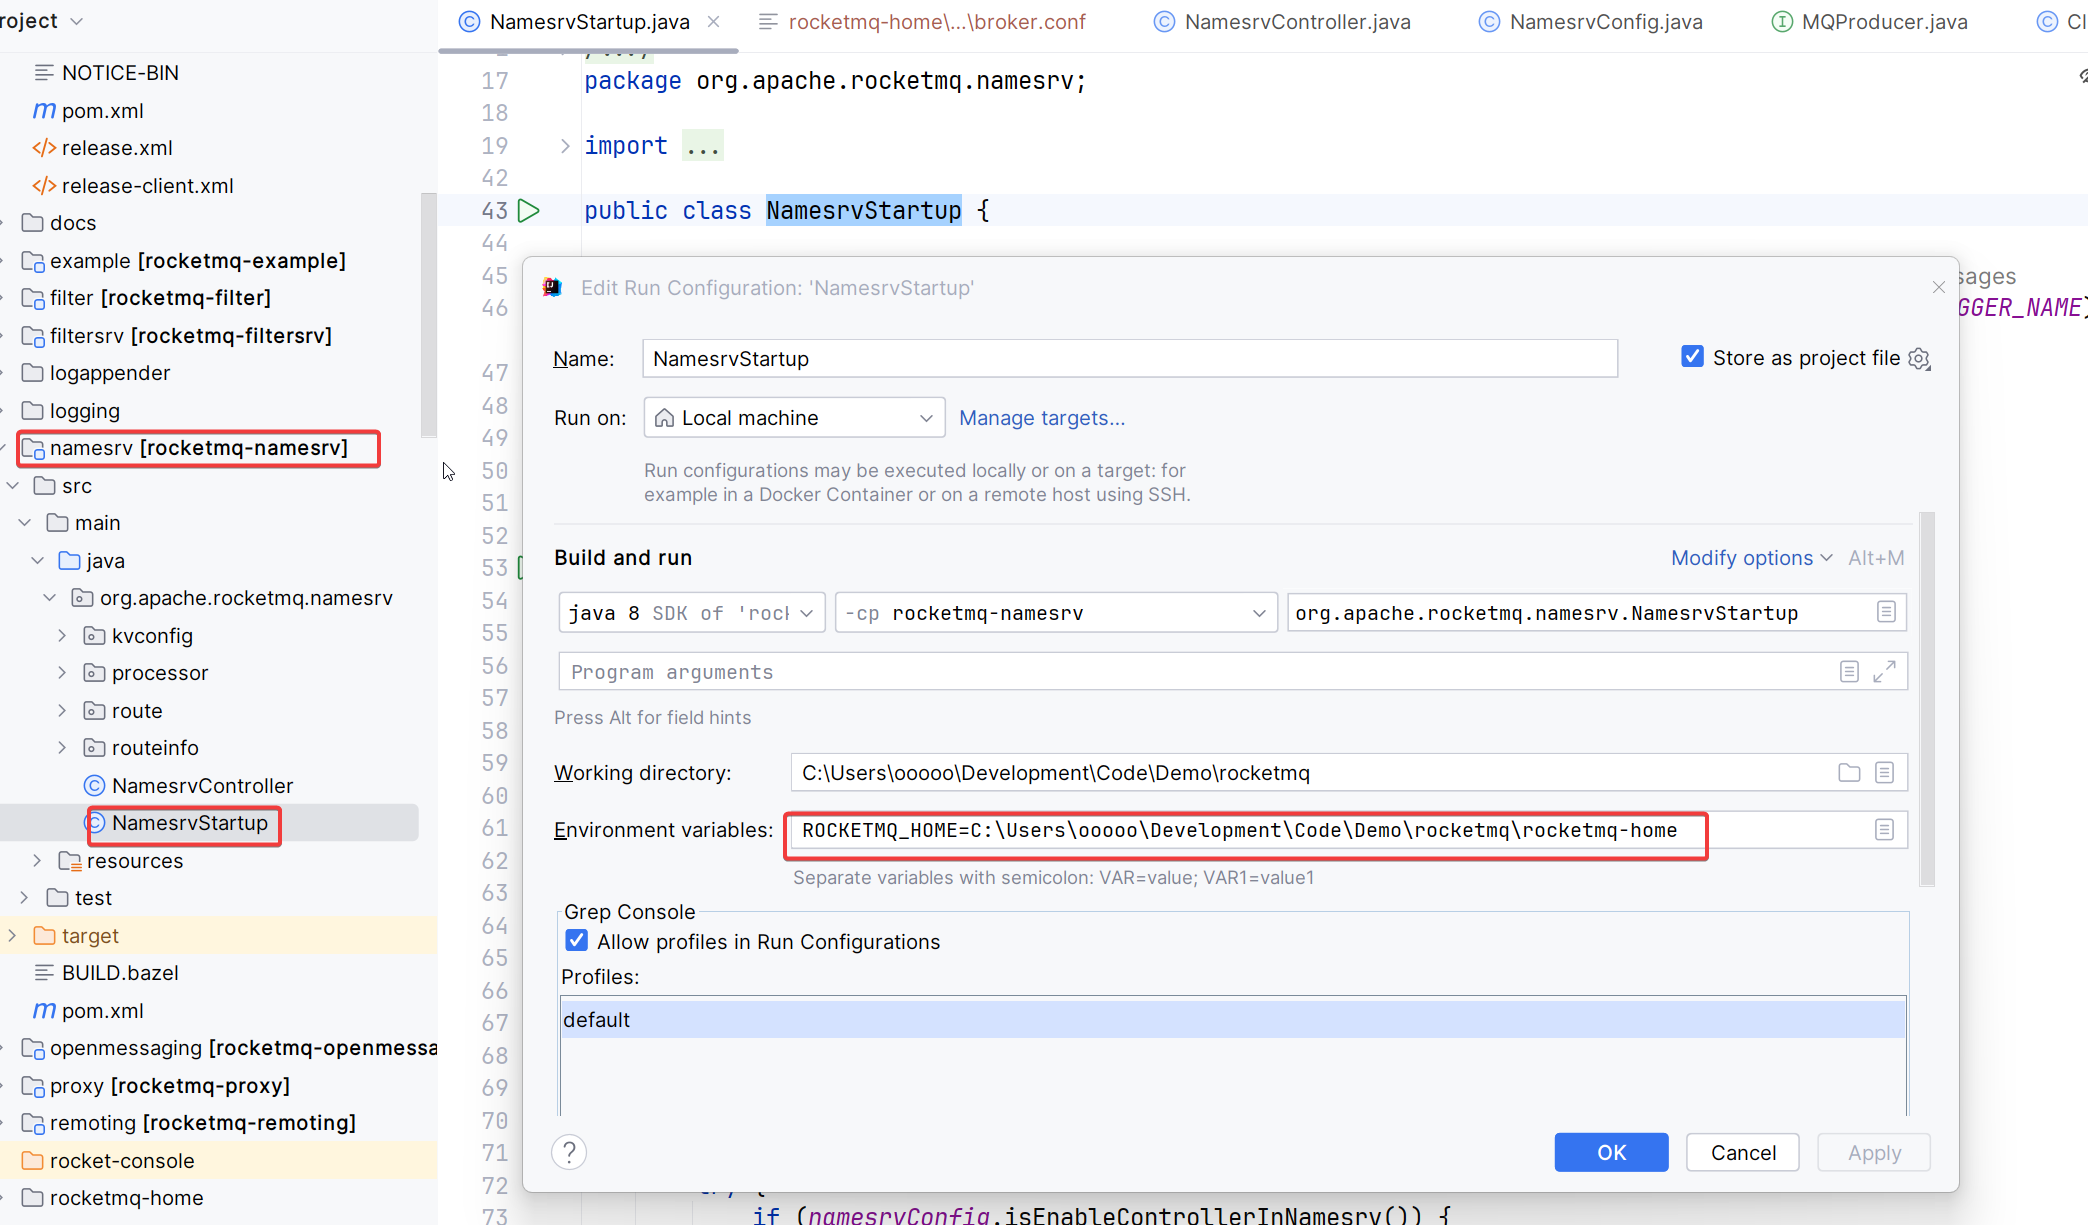Open the java 8 SDK dropdown
The image size is (2088, 1225).
coord(691,613)
